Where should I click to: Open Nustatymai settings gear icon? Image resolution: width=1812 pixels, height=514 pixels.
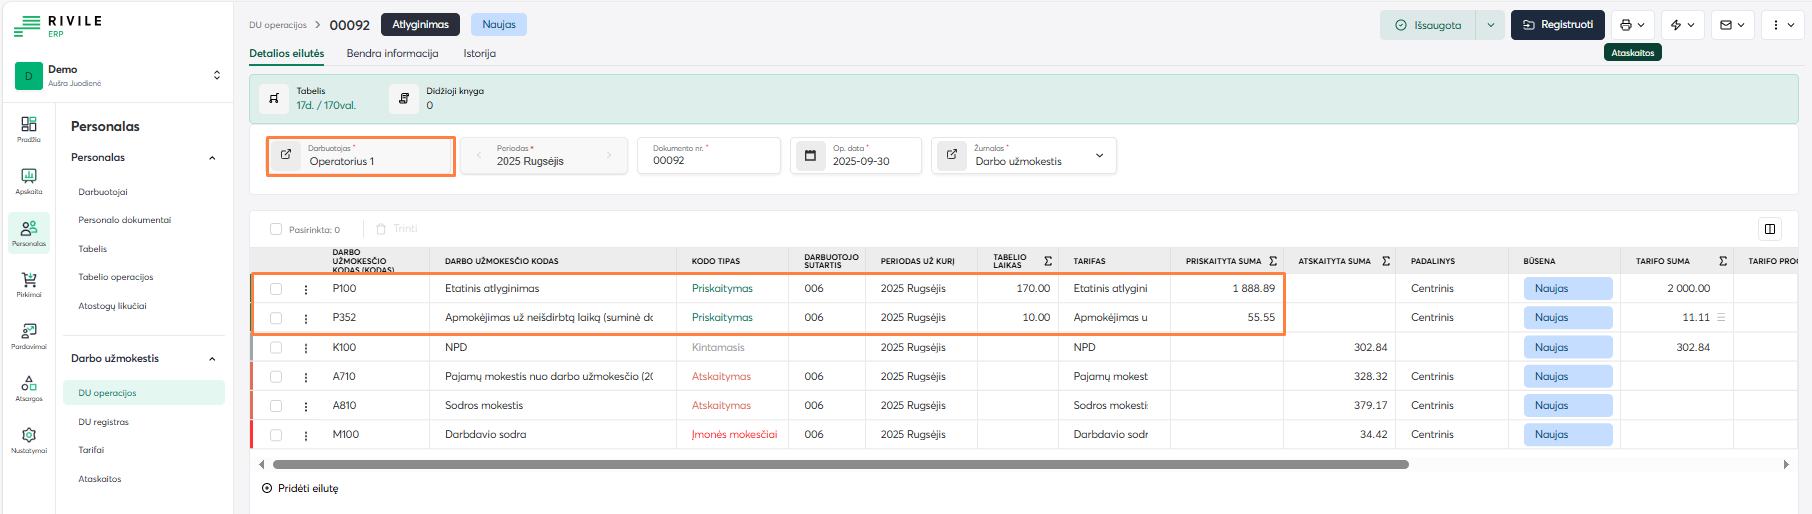coord(29,437)
